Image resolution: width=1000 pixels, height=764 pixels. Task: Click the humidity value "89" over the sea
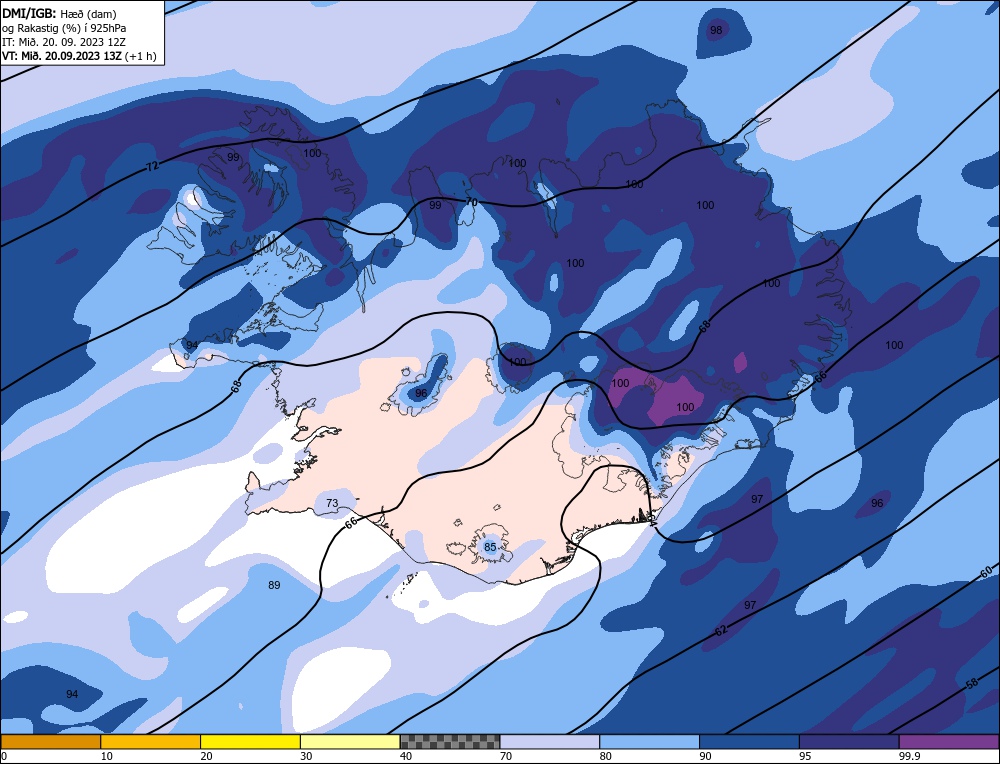click(x=274, y=585)
